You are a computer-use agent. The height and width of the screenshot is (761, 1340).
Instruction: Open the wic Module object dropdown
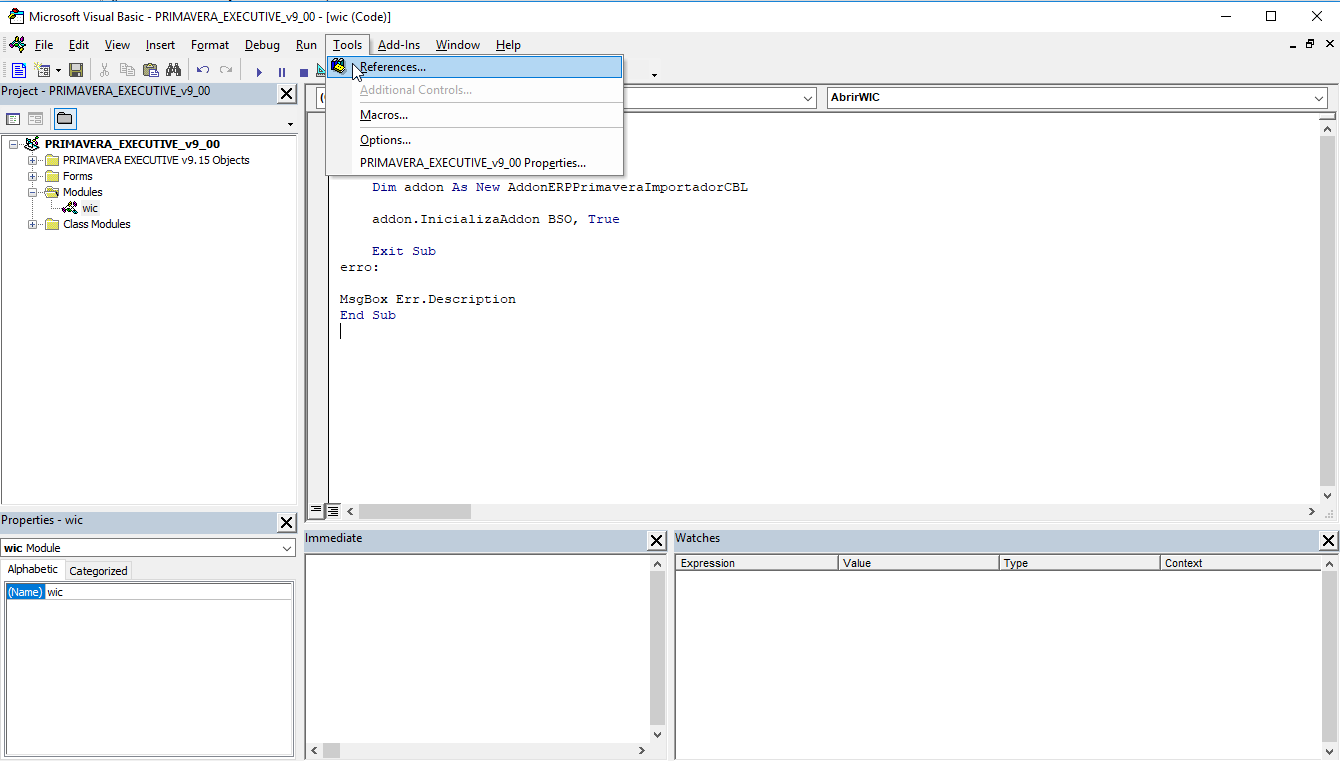point(286,548)
